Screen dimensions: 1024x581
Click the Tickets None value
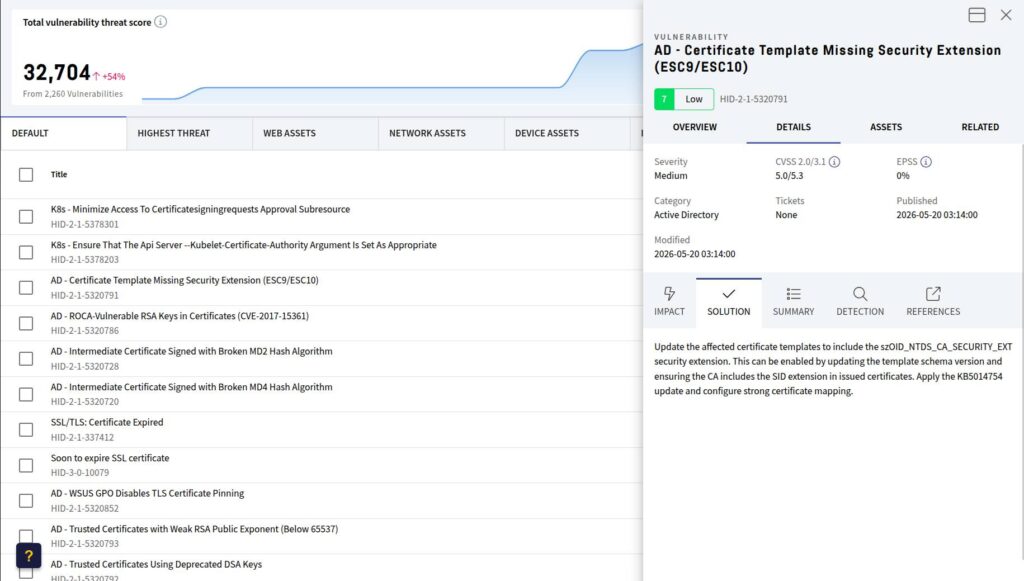pos(786,215)
